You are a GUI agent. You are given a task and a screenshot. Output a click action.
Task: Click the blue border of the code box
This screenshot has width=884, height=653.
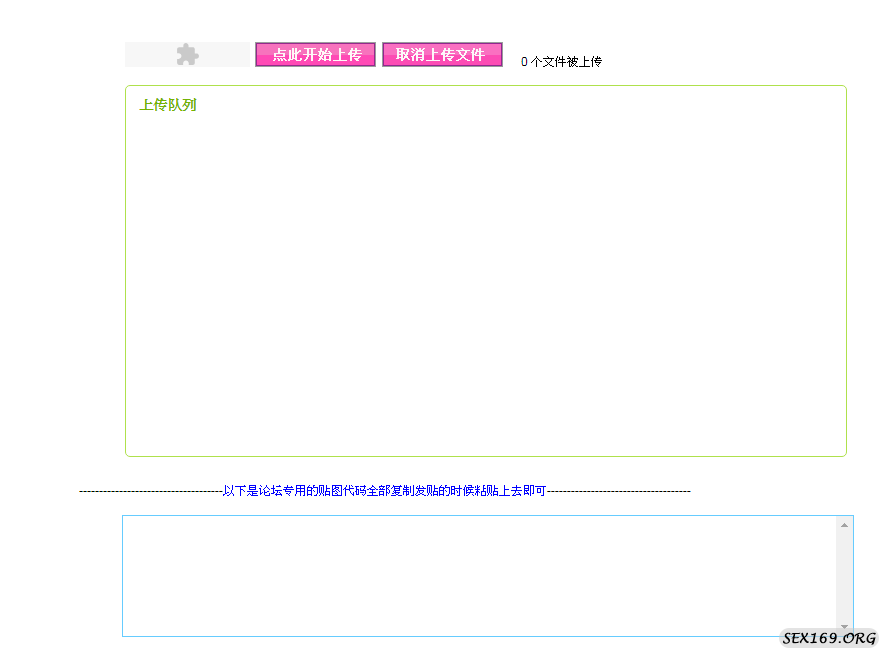(121, 575)
